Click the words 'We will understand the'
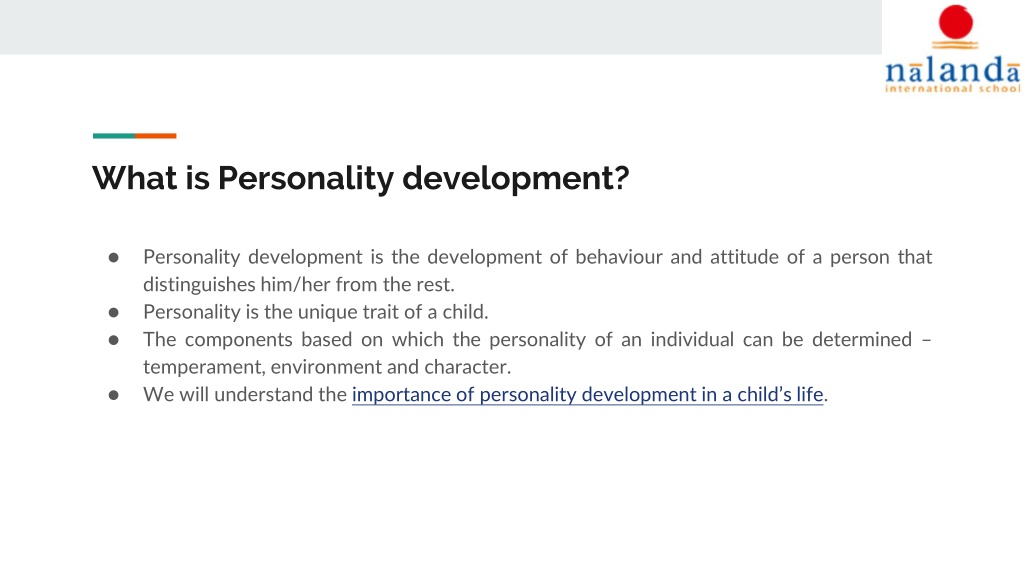This screenshot has width=1024, height=576. tap(245, 394)
